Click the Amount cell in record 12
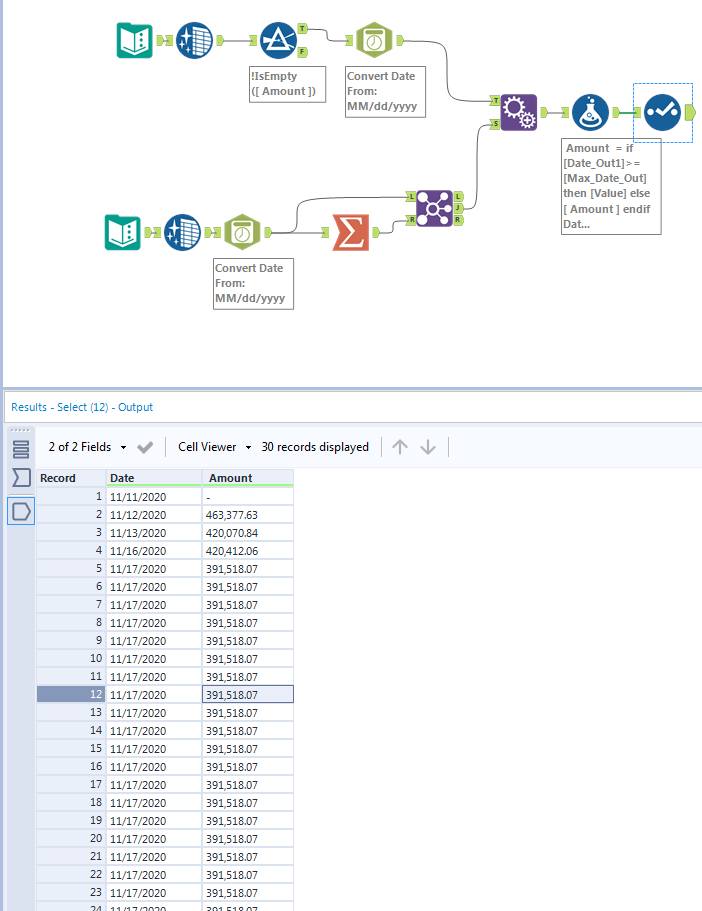Viewport: 702px width, 911px height. pyautogui.click(x=248, y=694)
